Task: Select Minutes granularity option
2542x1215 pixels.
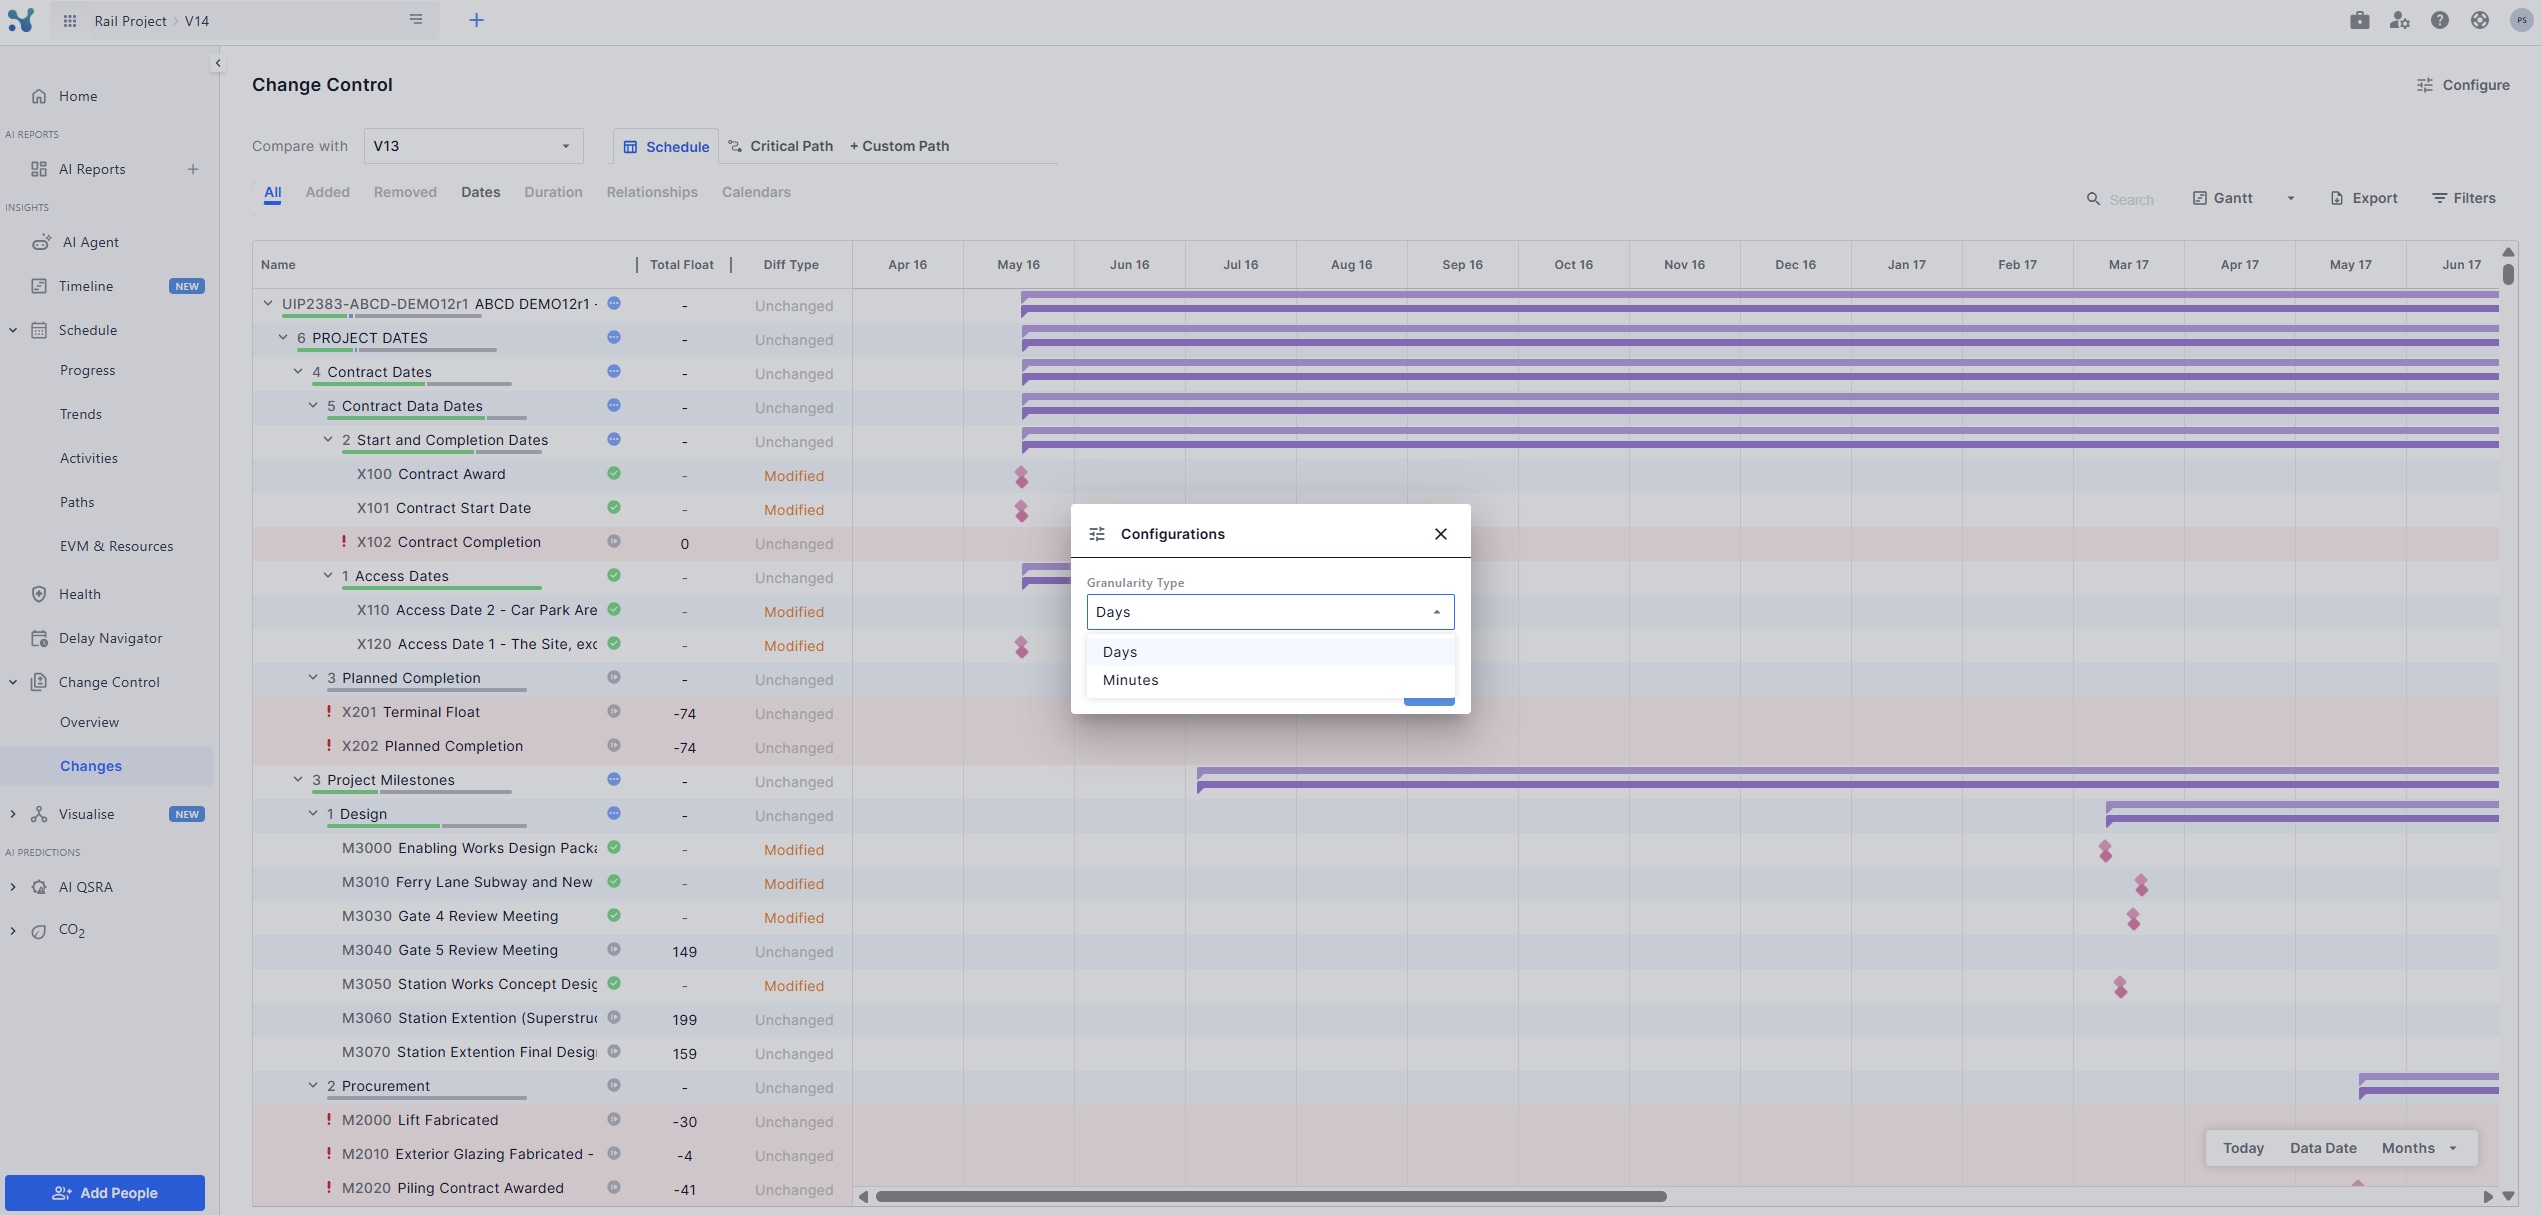Action: [x=1270, y=680]
